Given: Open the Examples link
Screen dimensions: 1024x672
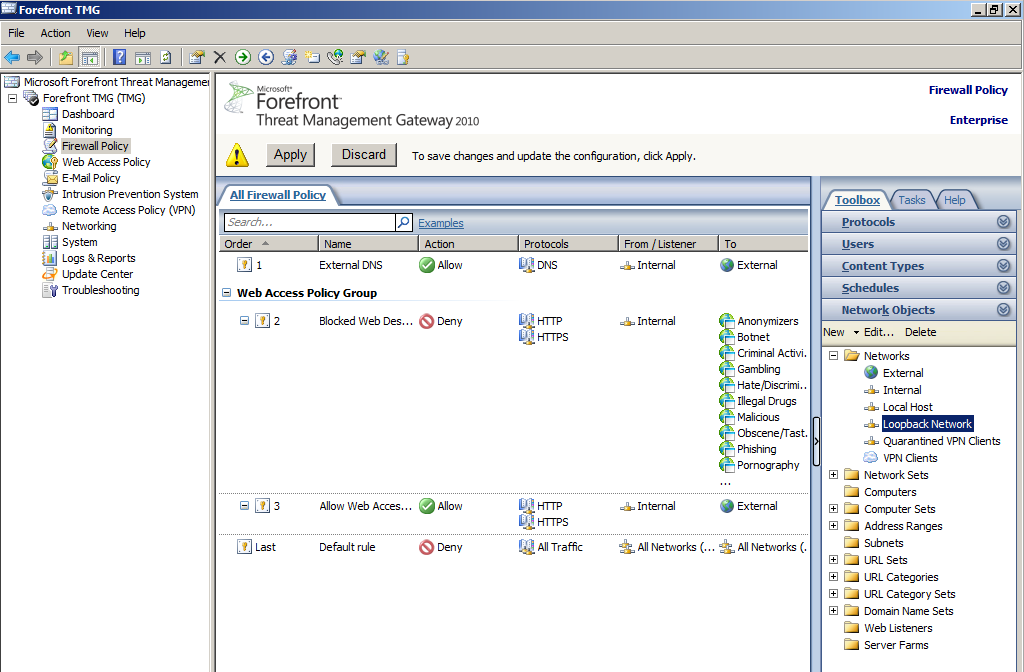Looking at the screenshot, I should (x=440, y=223).
